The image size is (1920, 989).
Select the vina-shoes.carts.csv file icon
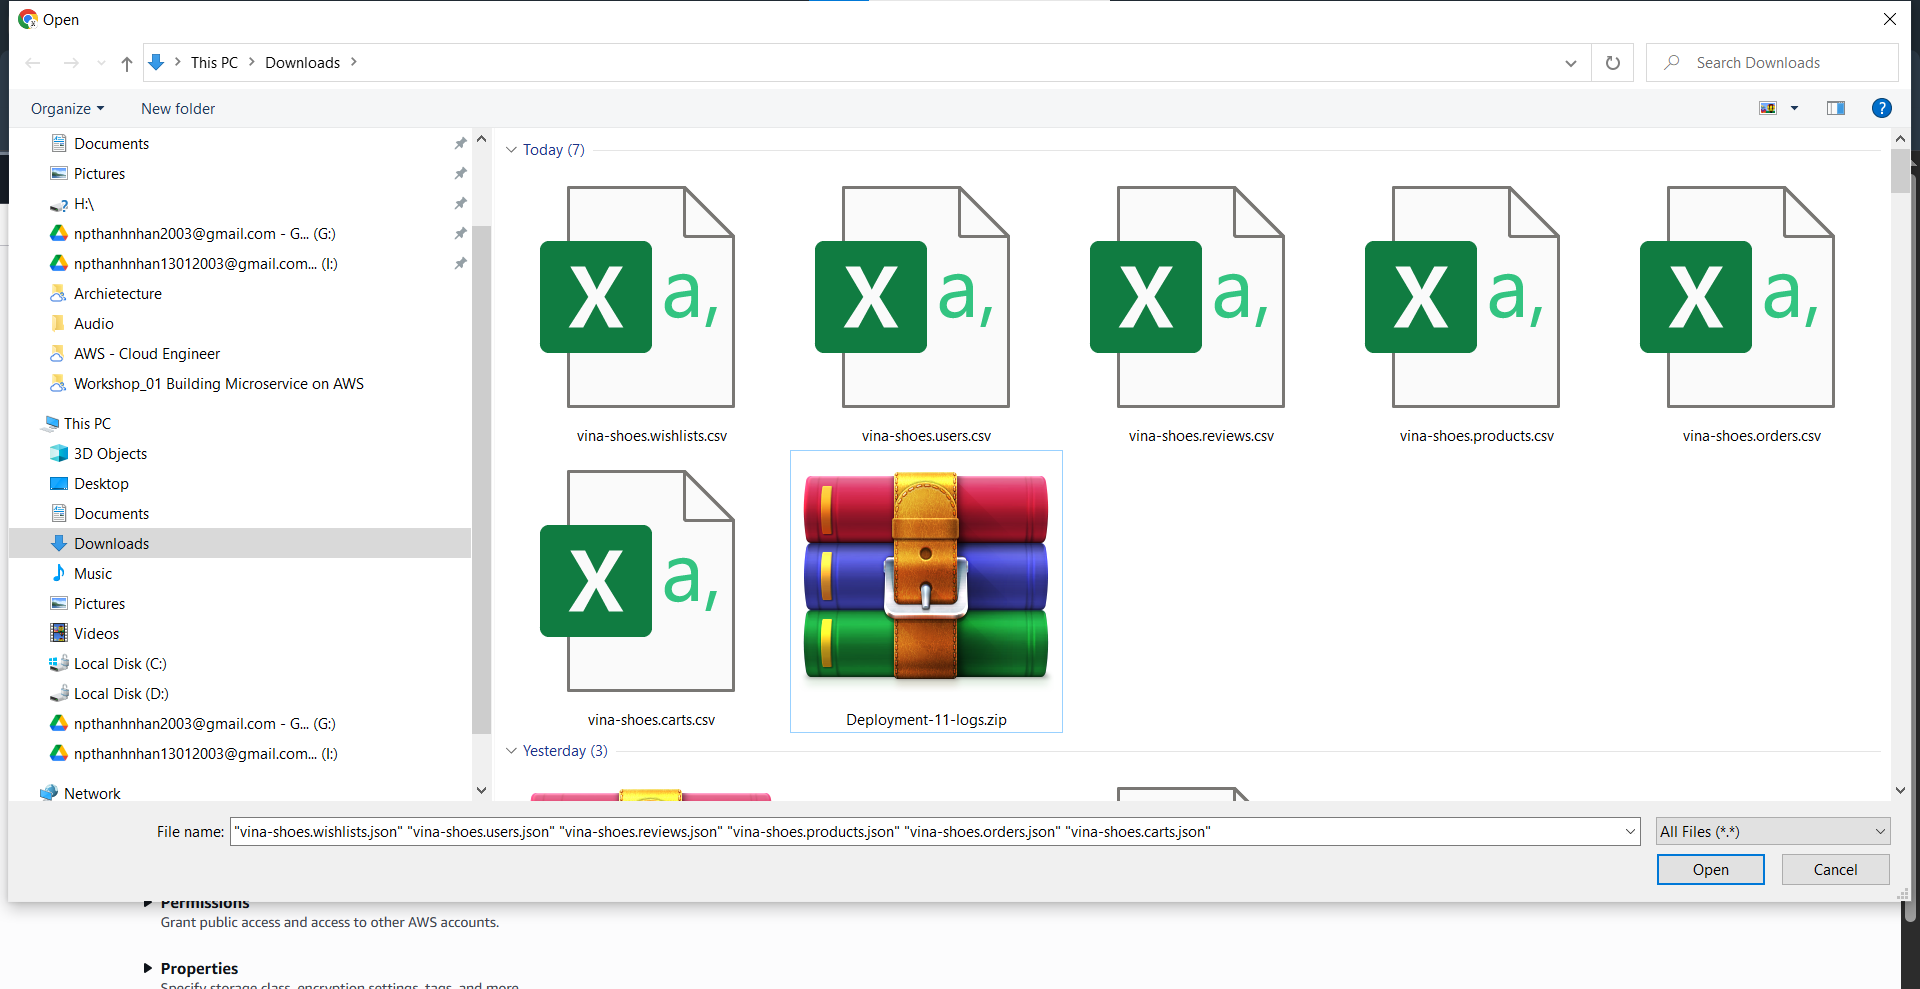tap(651, 581)
